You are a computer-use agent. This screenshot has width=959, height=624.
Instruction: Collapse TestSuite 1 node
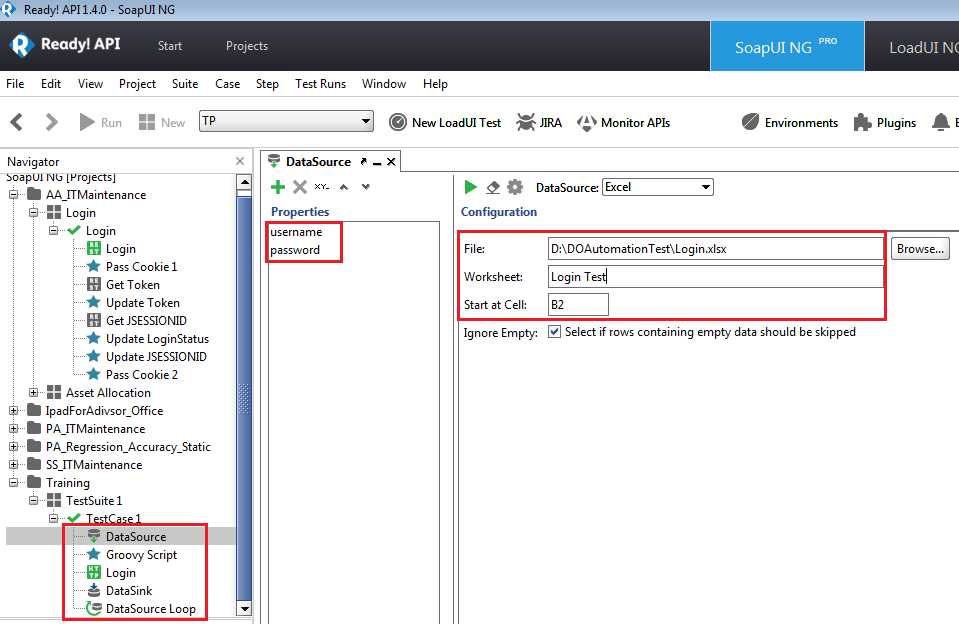coord(34,500)
